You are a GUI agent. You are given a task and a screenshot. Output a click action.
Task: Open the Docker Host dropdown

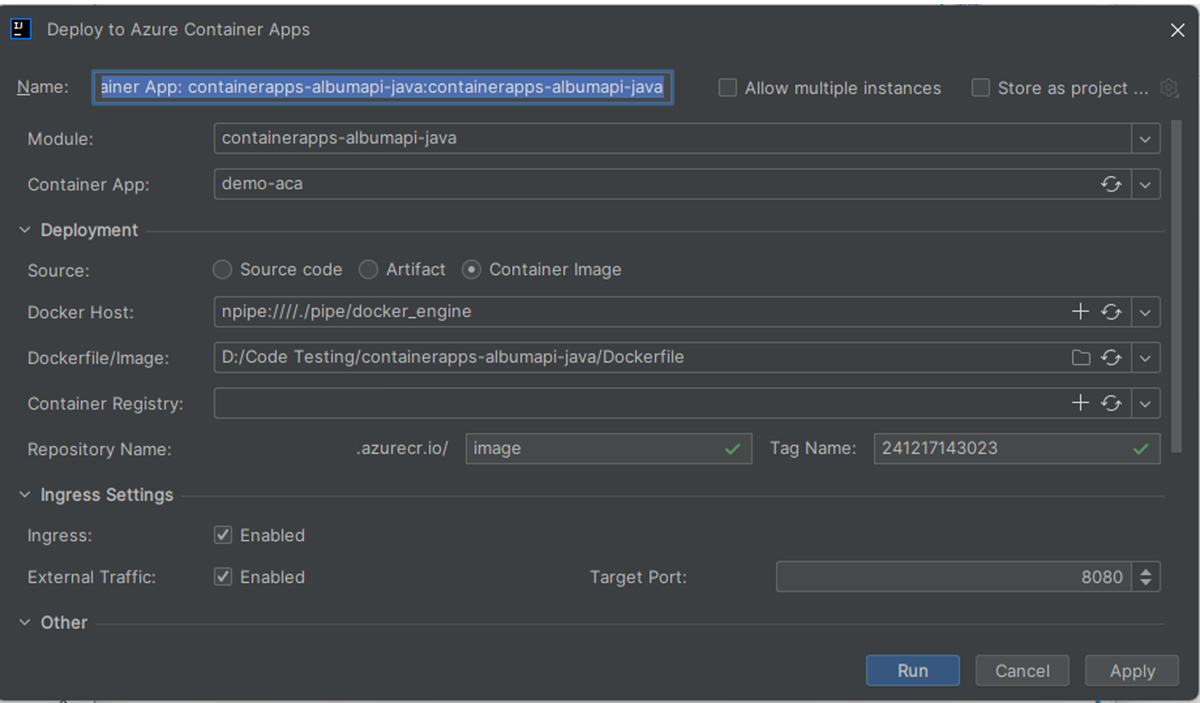pos(1145,311)
